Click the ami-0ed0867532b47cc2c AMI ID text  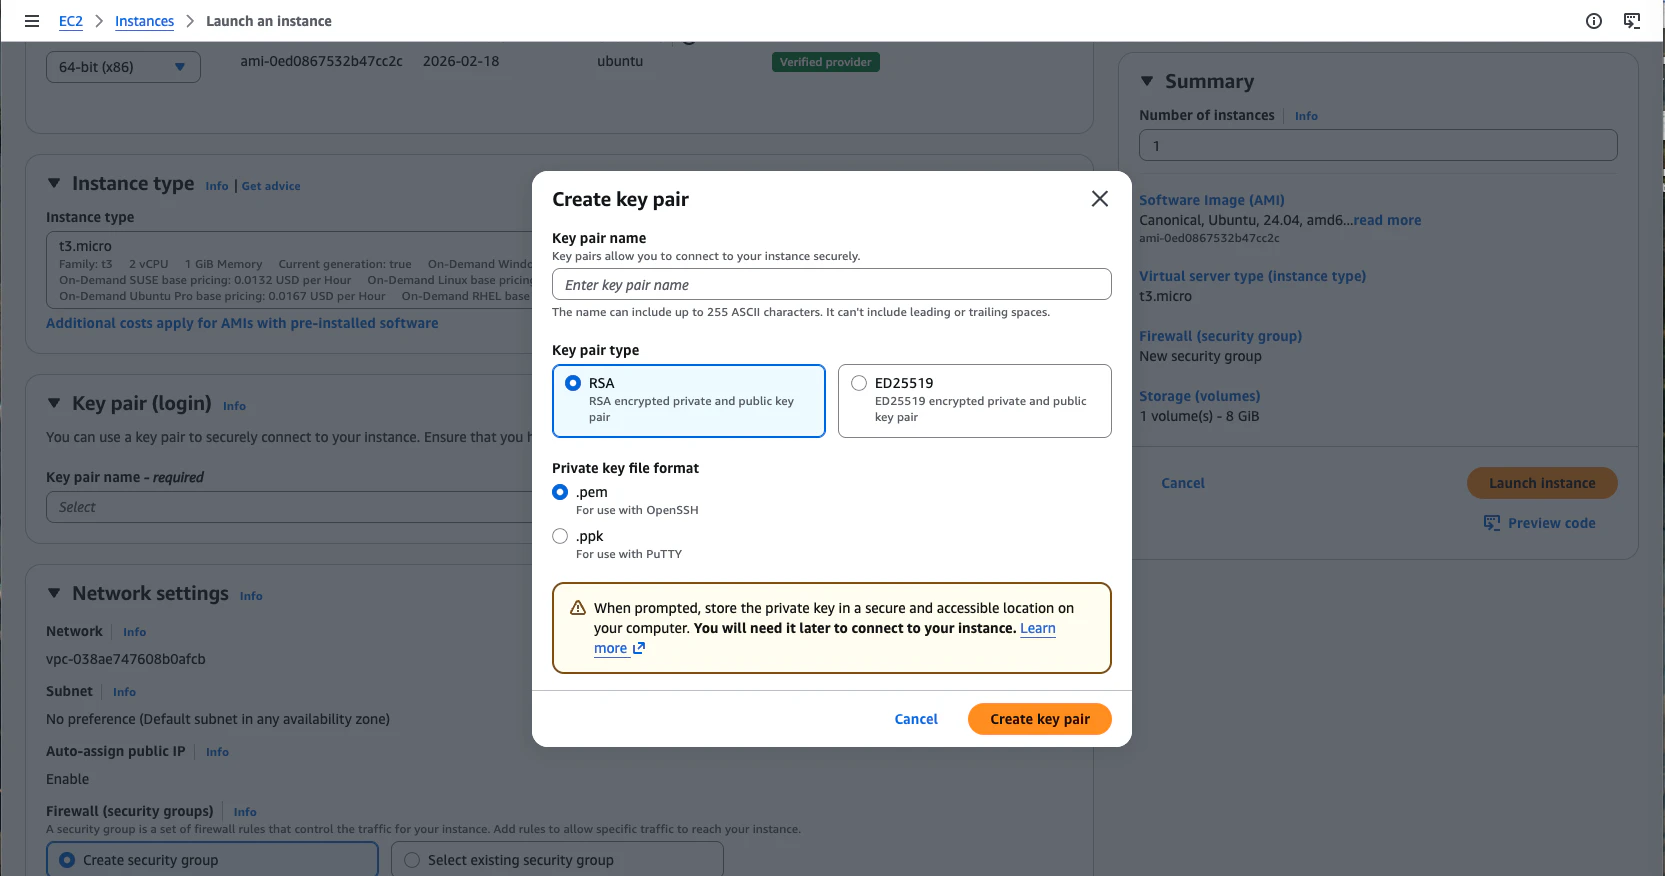point(321,61)
